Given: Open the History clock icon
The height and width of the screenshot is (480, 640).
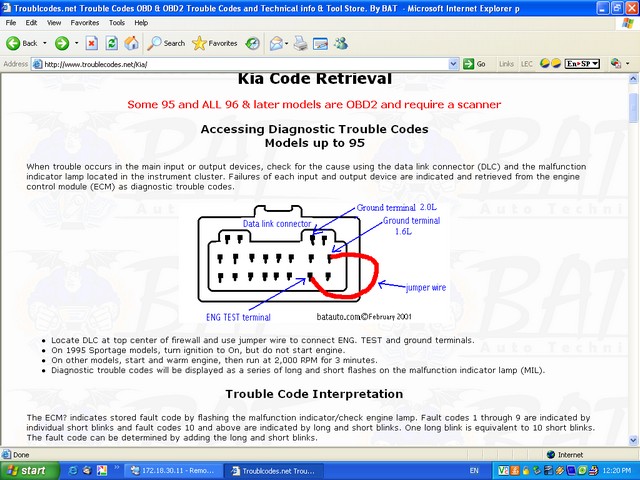Looking at the screenshot, I should pyautogui.click(x=253, y=43).
